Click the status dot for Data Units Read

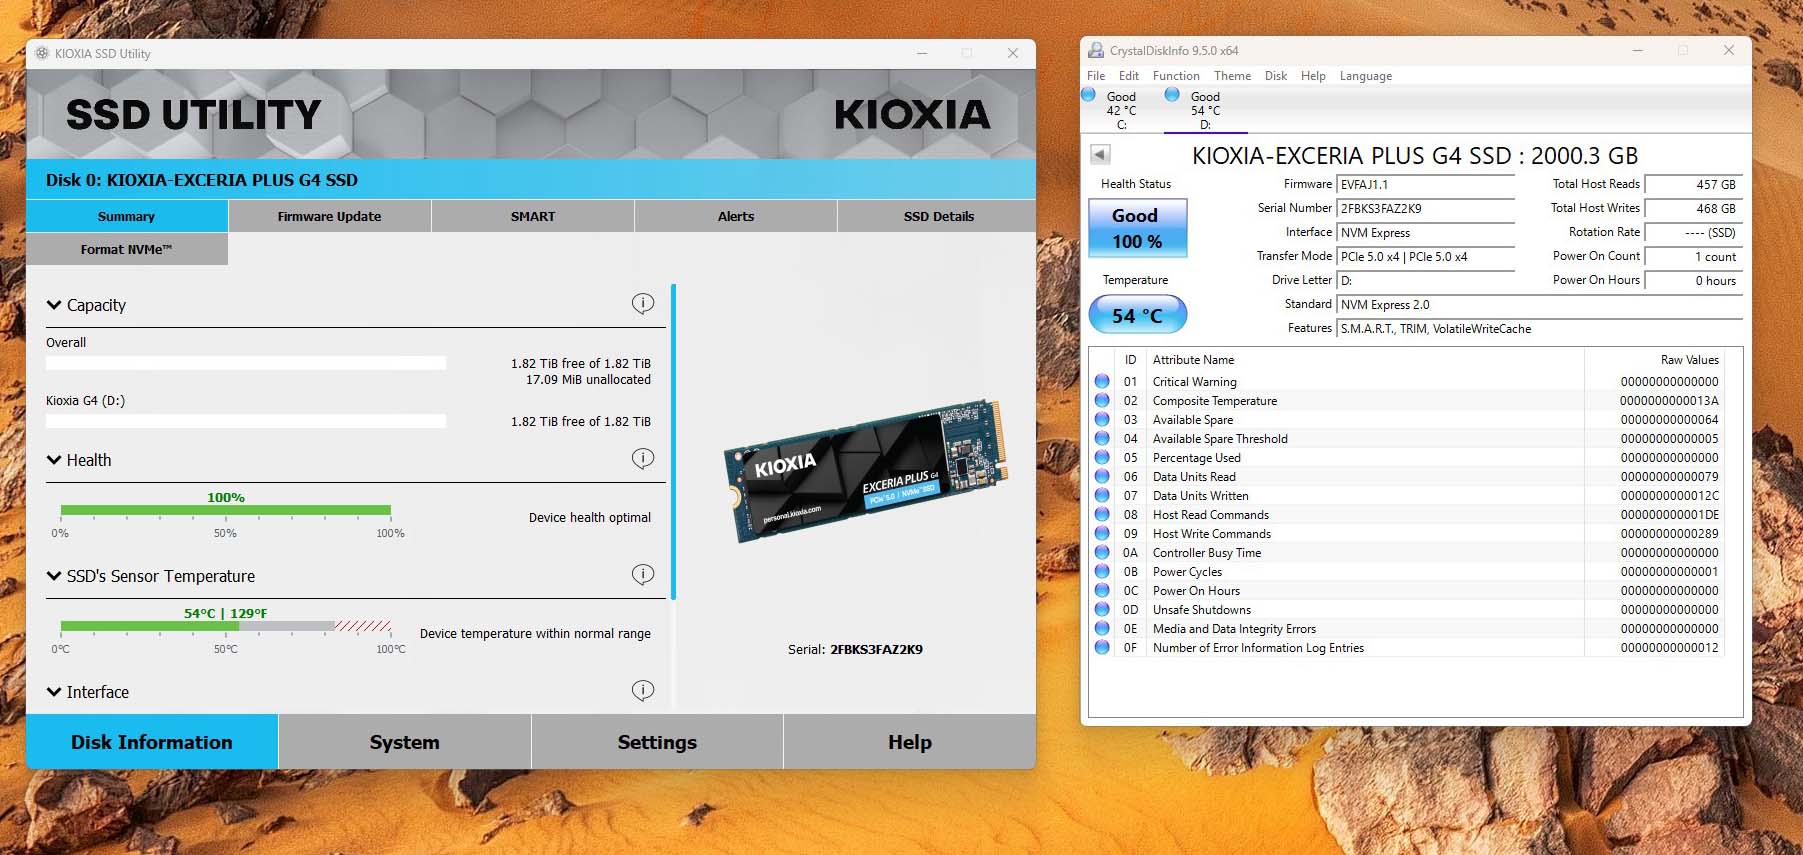click(x=1102, y=476)
